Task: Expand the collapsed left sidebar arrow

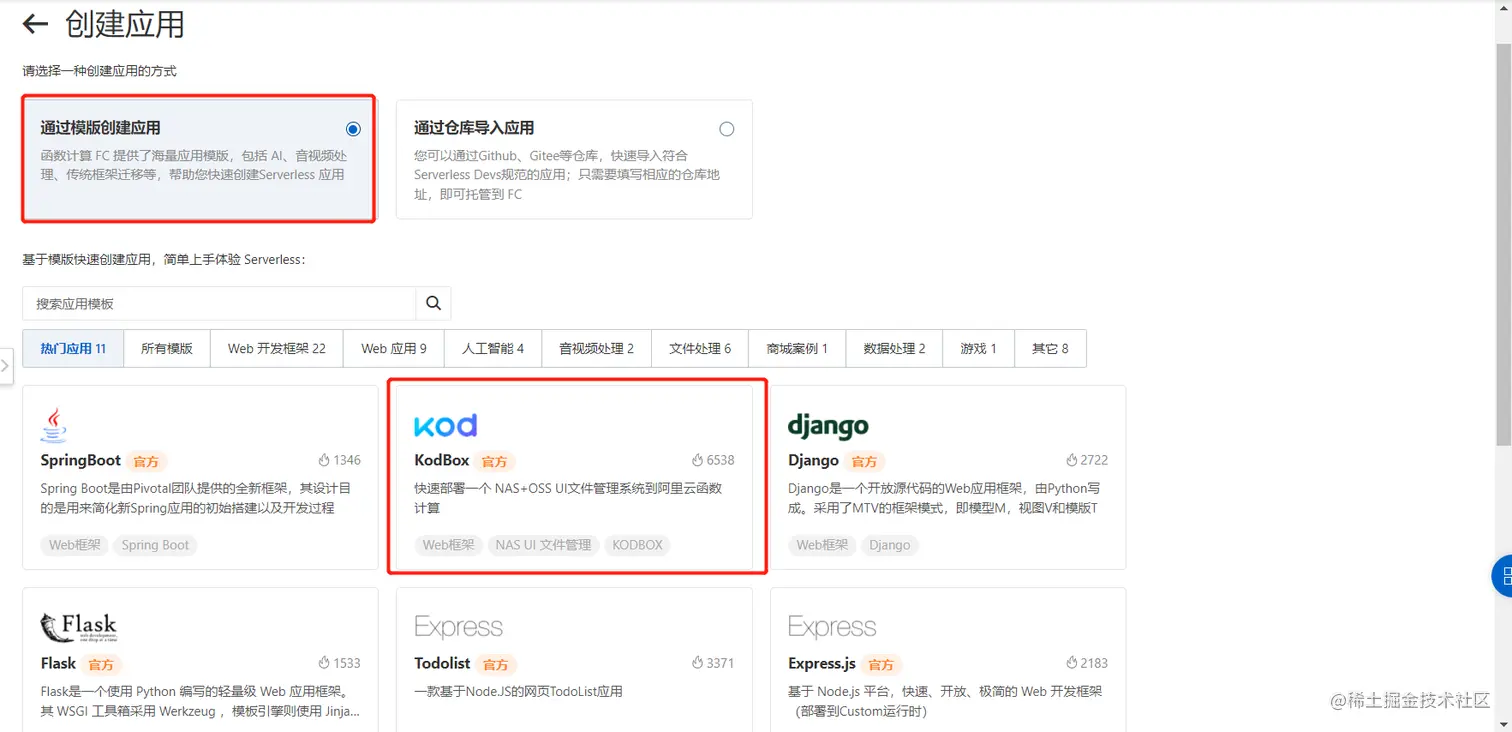Action: click(x=5, y=366)
